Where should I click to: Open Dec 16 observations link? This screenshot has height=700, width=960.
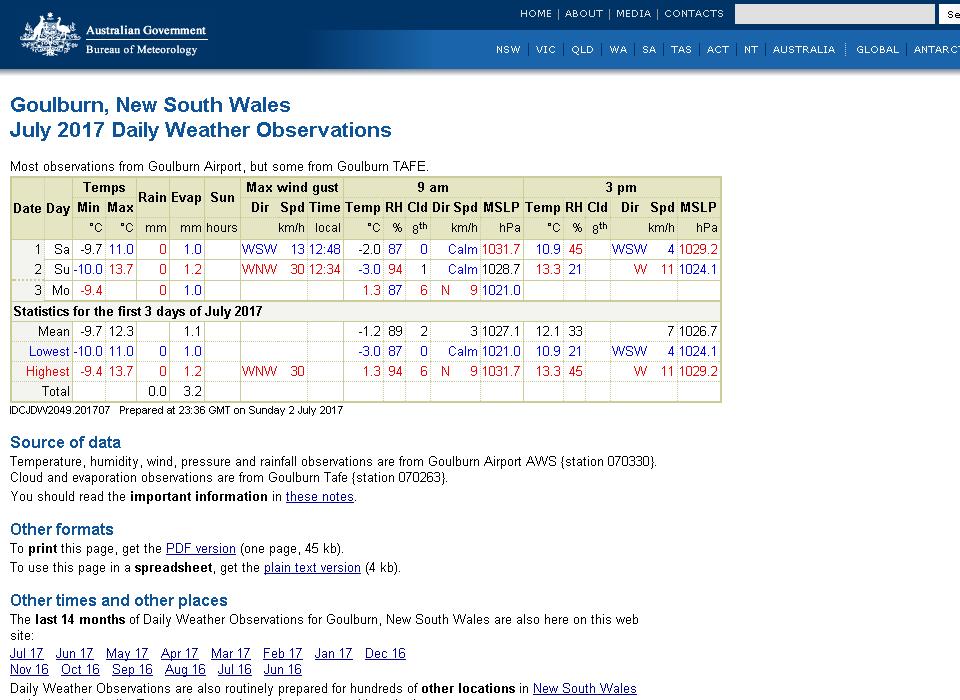(385, 654)
